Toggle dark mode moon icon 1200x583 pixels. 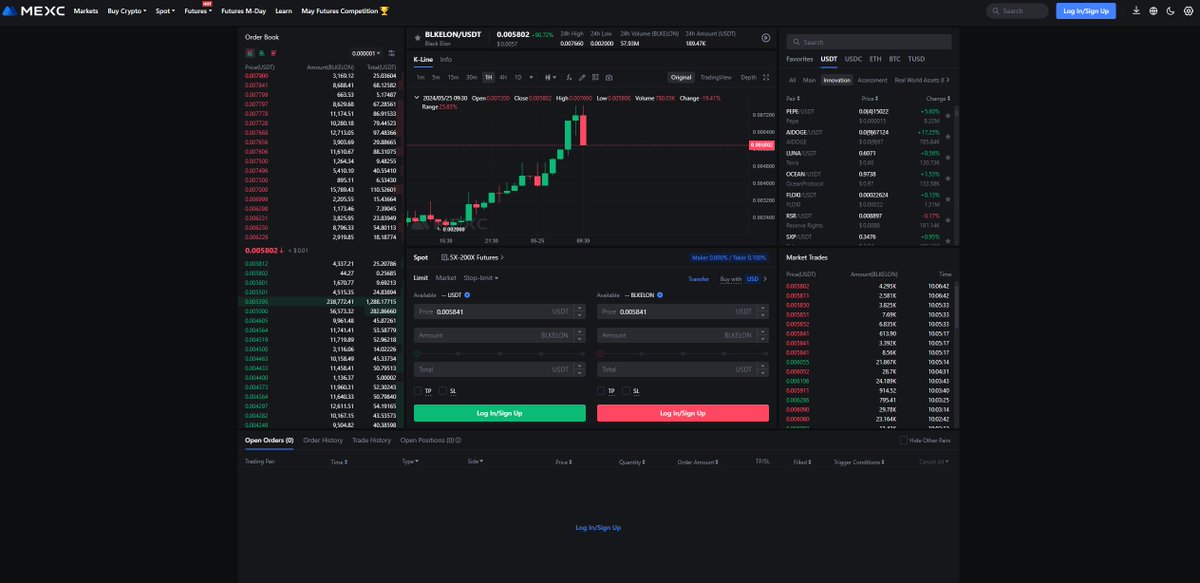point(1170,11)
